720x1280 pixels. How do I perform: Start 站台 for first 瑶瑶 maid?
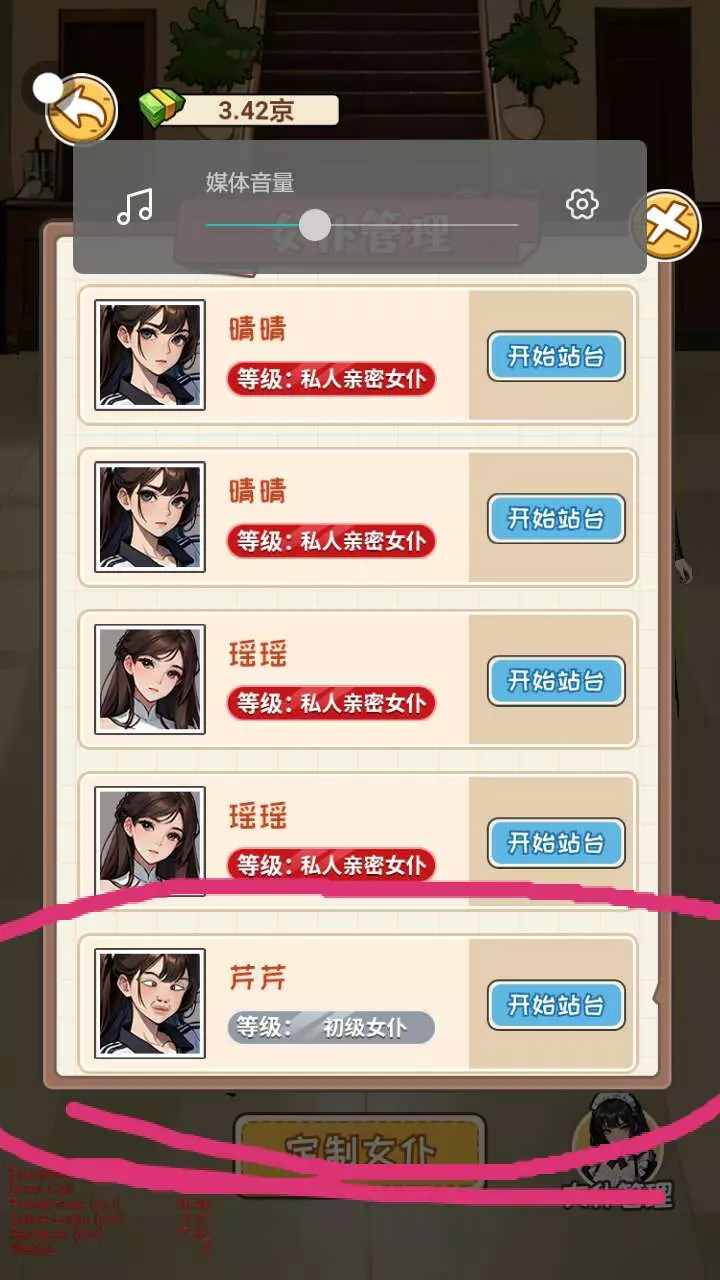pyautogui.click(x=556, y=680)
